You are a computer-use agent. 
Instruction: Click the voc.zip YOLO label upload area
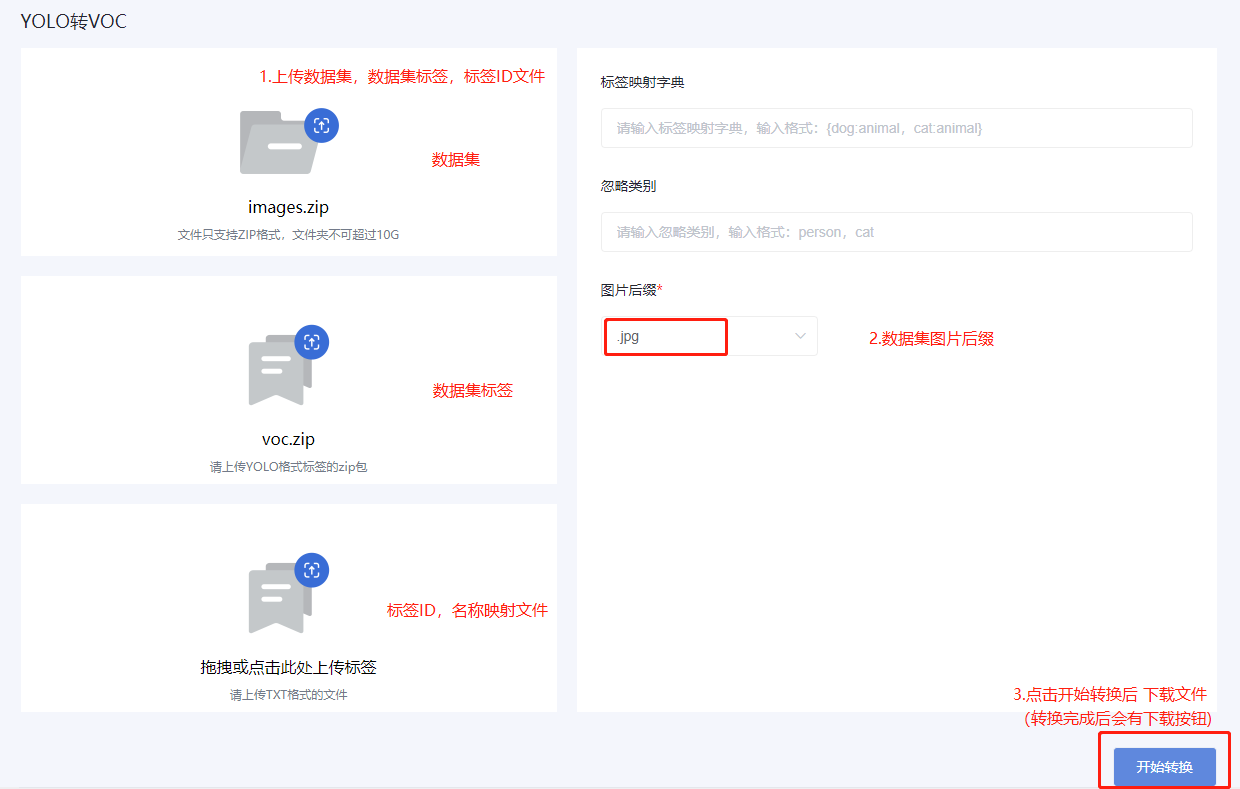(288, 380)
